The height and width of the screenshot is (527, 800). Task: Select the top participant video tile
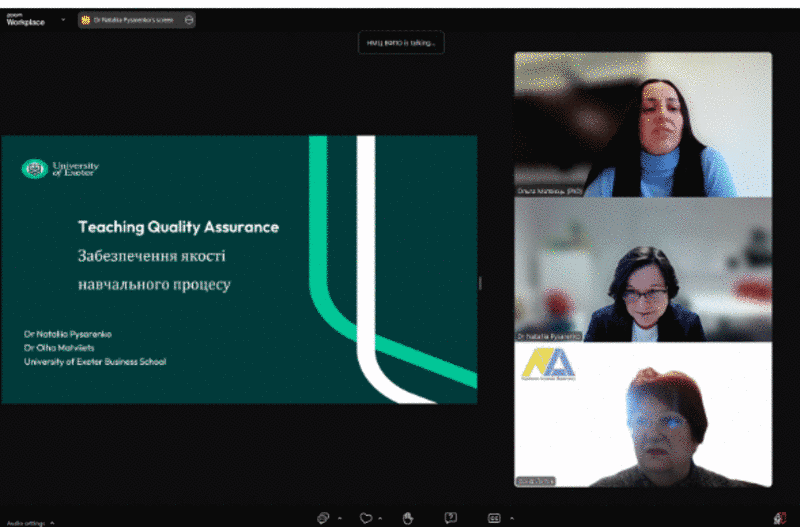[642, 124]
